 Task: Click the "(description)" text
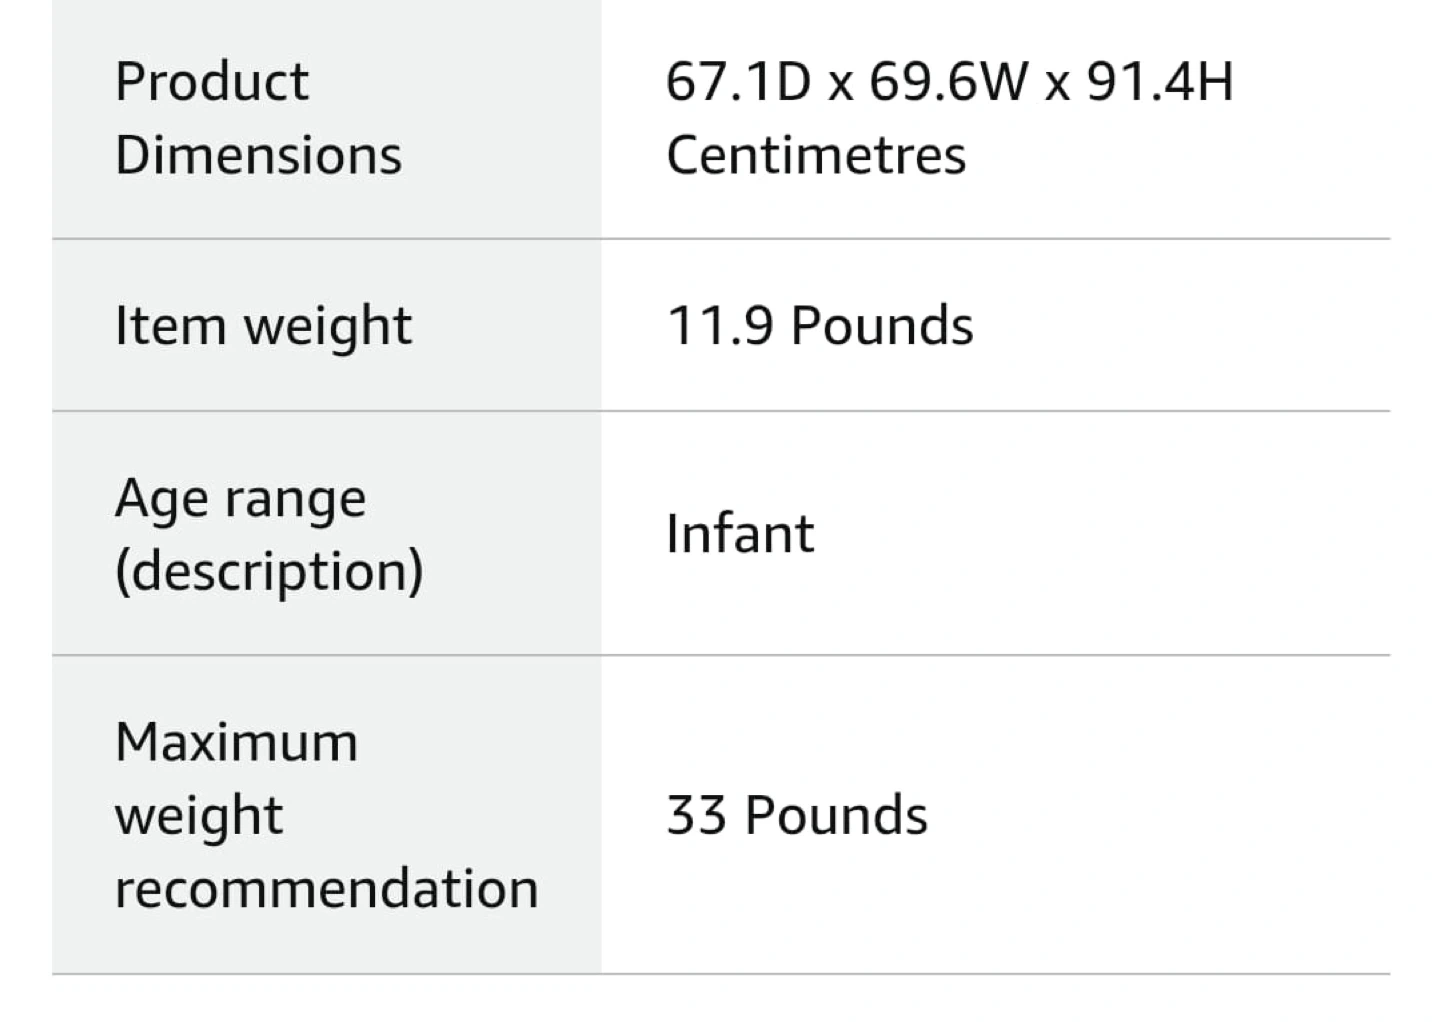269,571
